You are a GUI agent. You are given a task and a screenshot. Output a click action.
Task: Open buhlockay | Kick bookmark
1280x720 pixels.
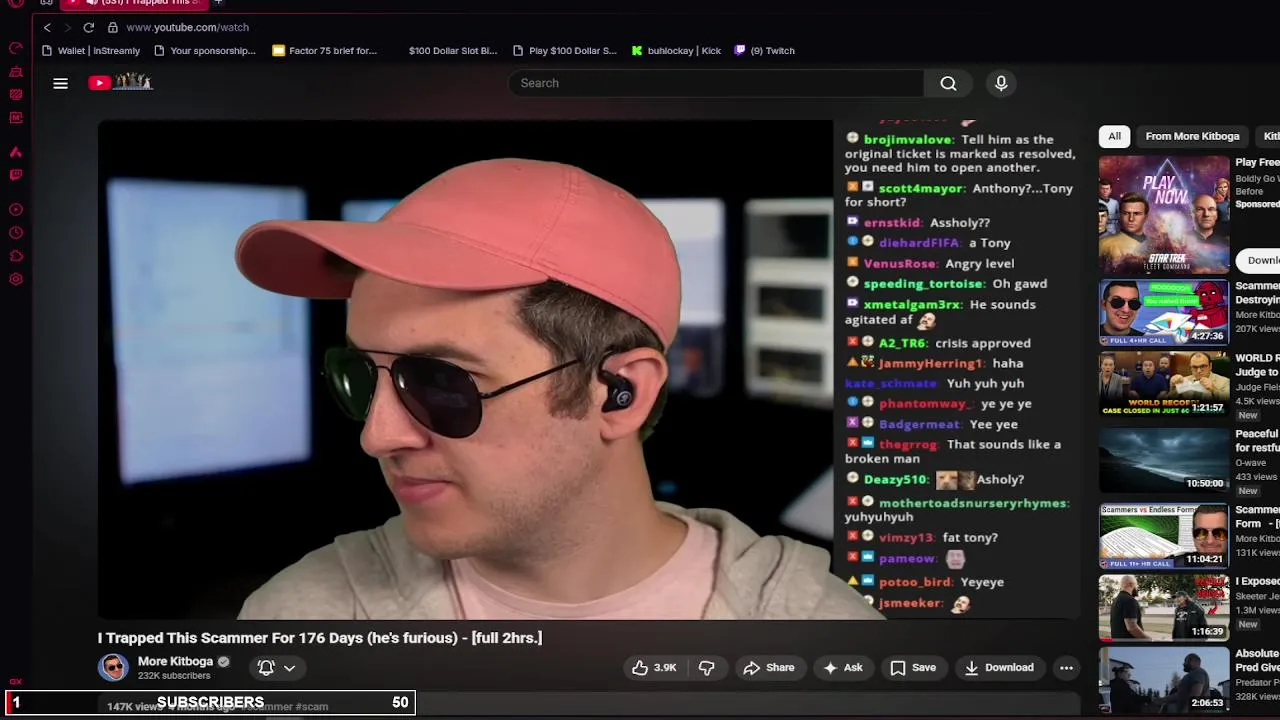(676, 50)
